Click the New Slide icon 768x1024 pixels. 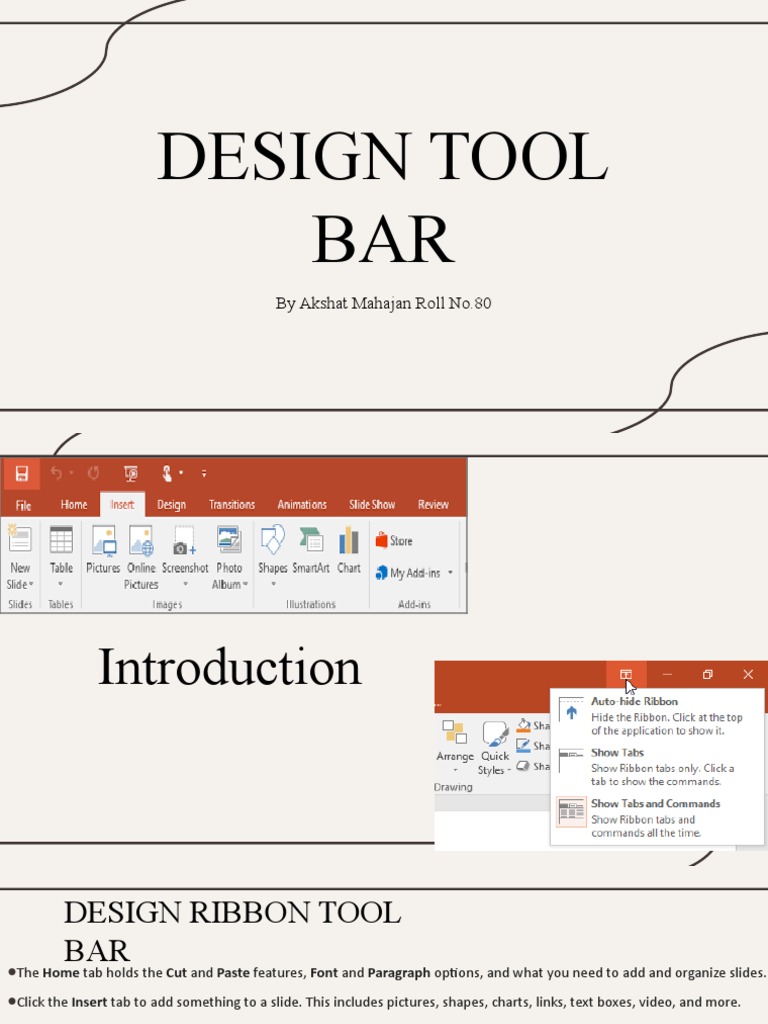(x=20, y=540)
